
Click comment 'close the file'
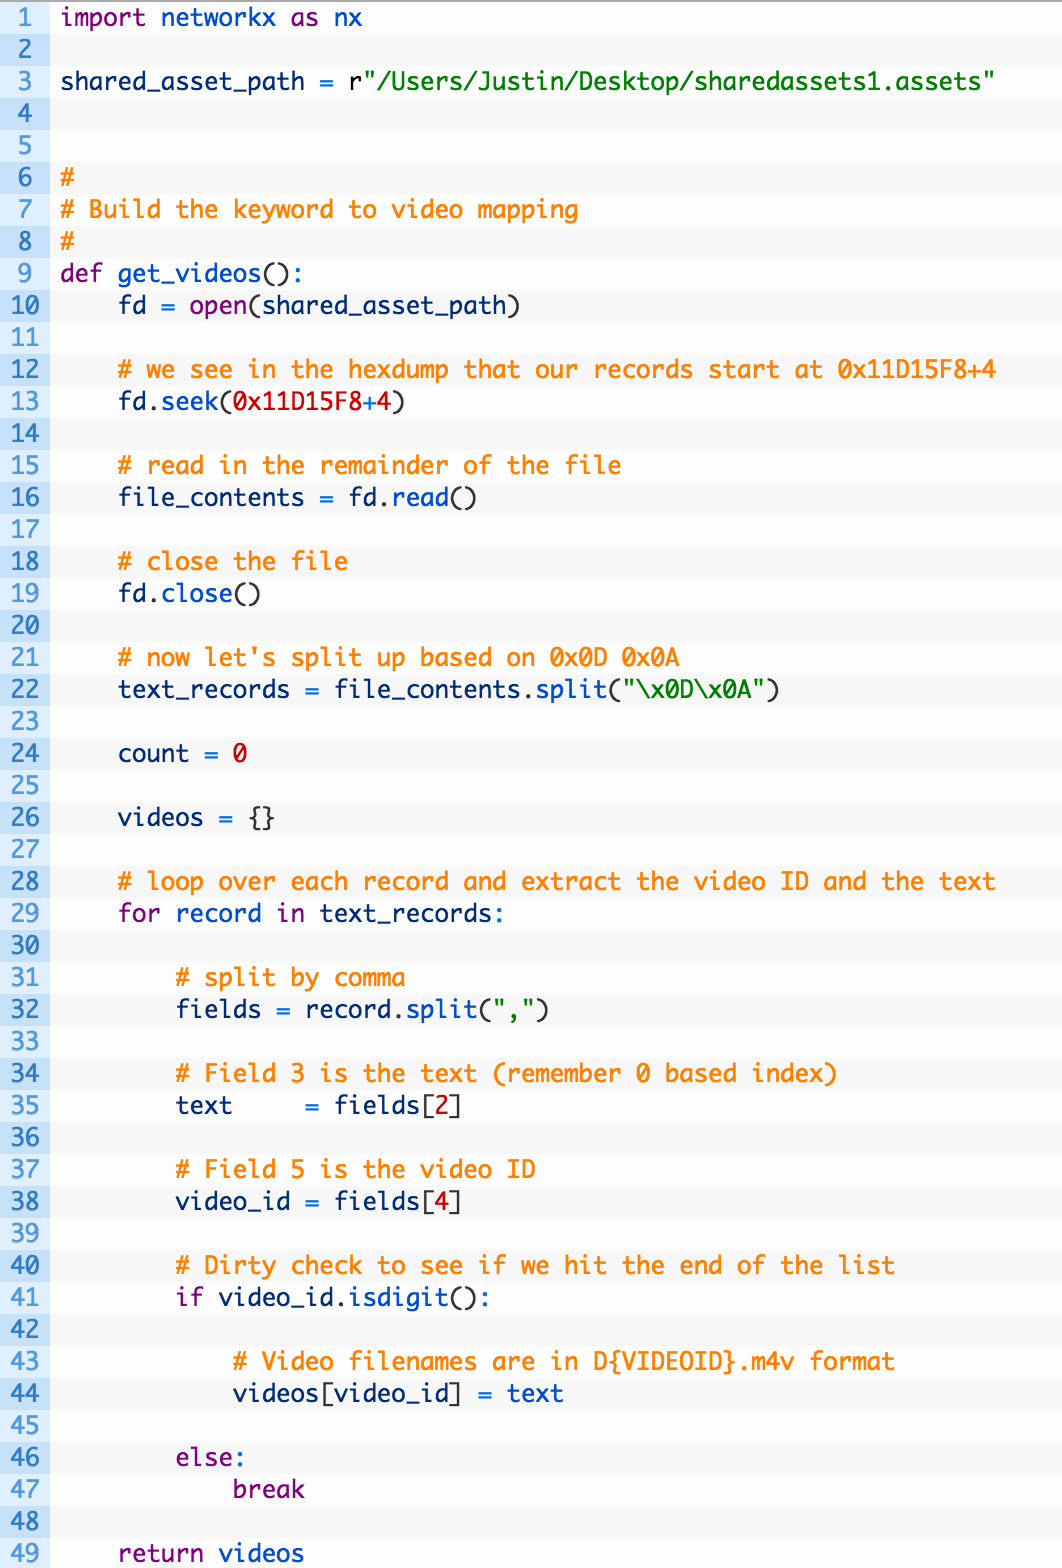click(233, 562)
